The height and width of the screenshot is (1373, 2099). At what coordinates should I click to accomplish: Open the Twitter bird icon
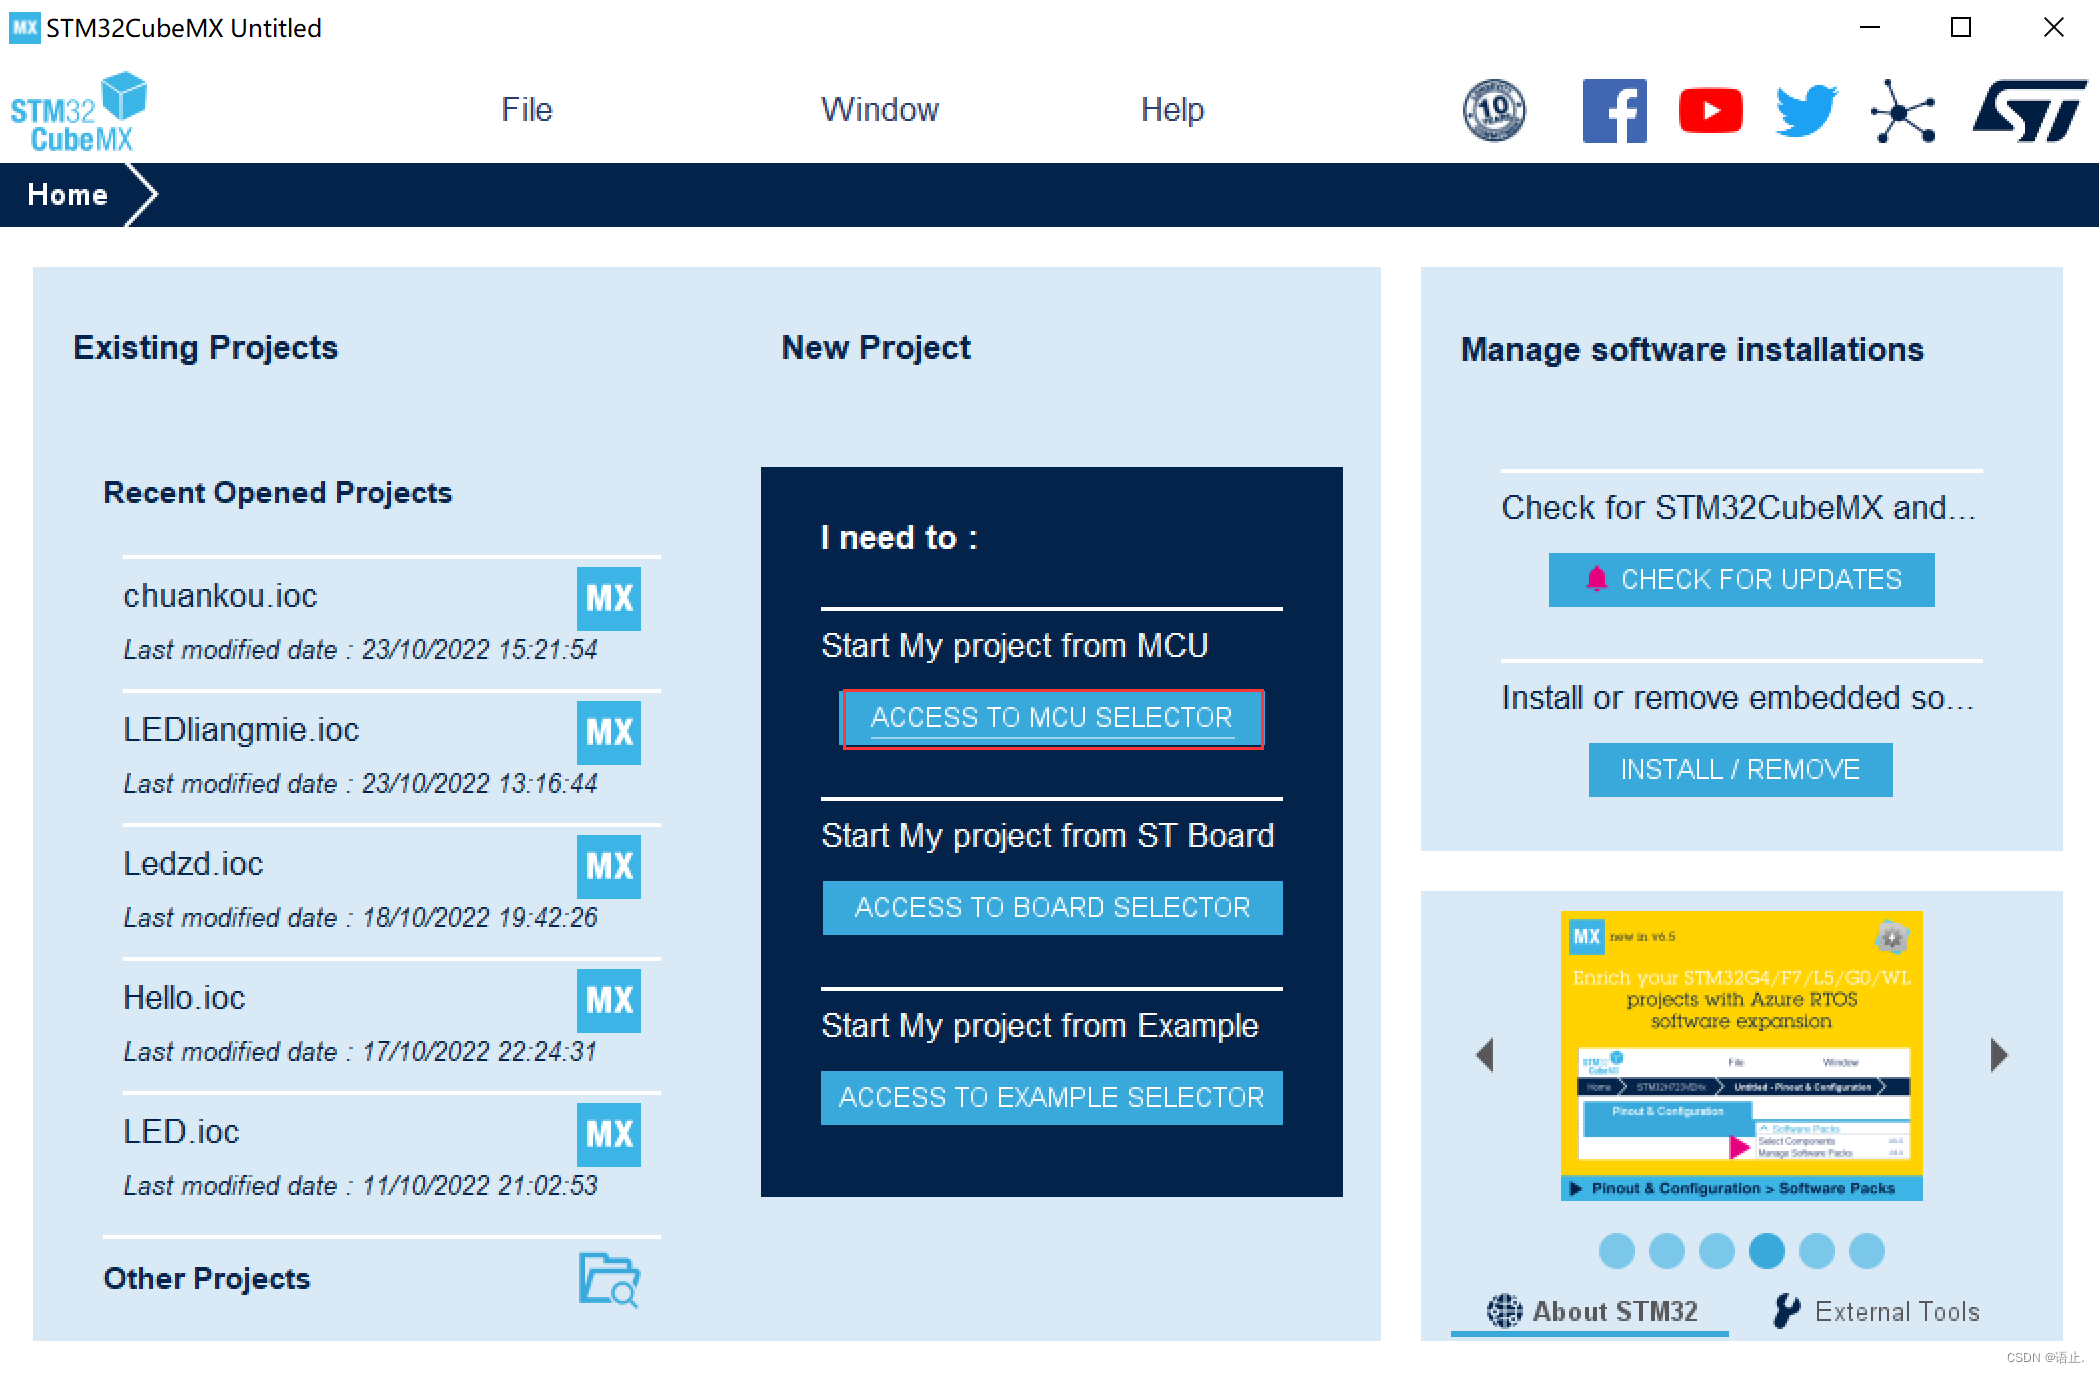point(1805,111)
